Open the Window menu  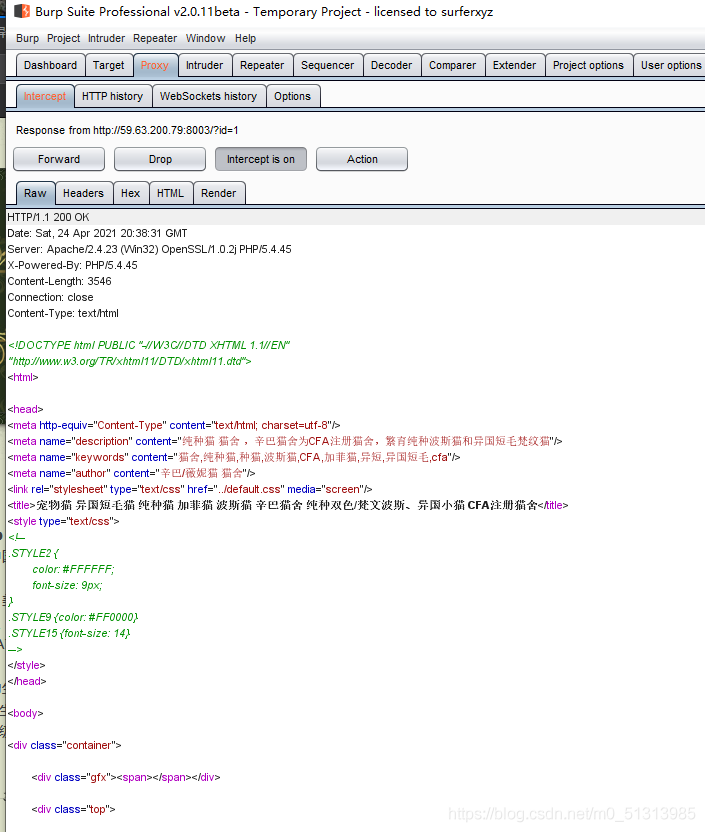pyautogui.click(x=205, y=38)
